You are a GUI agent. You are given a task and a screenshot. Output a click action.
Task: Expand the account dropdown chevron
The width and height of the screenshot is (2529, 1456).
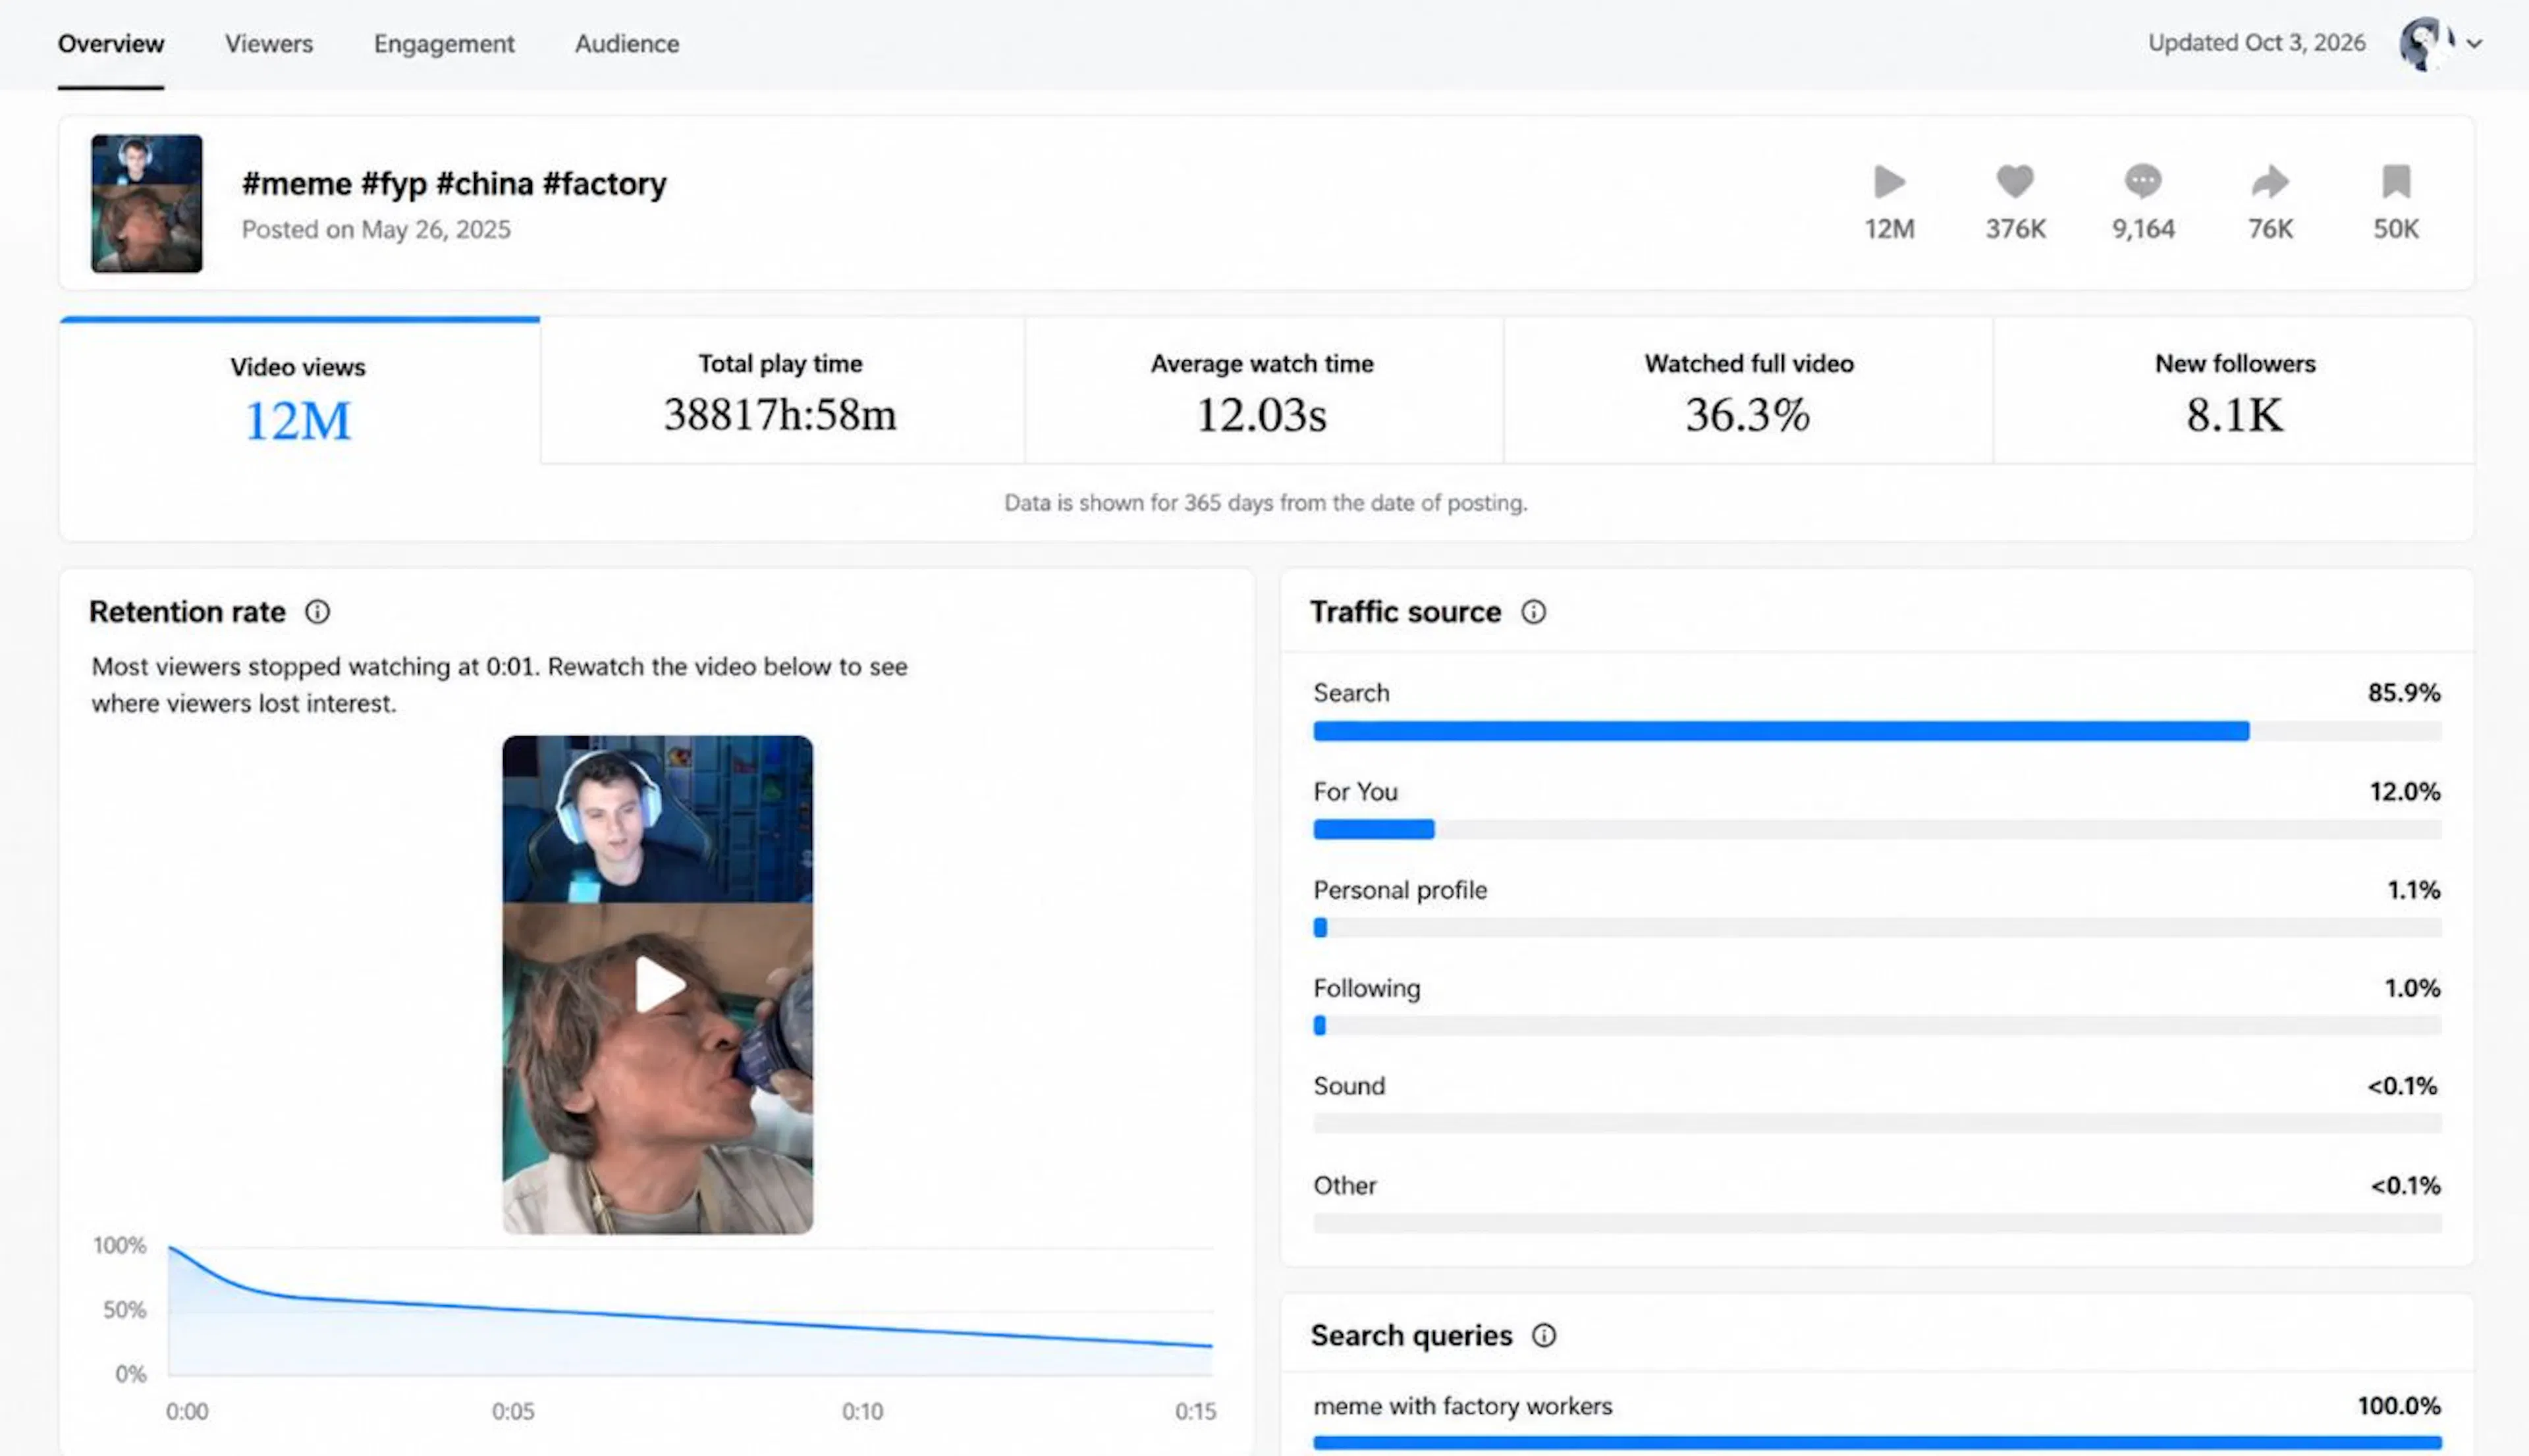click(2474, 44)
